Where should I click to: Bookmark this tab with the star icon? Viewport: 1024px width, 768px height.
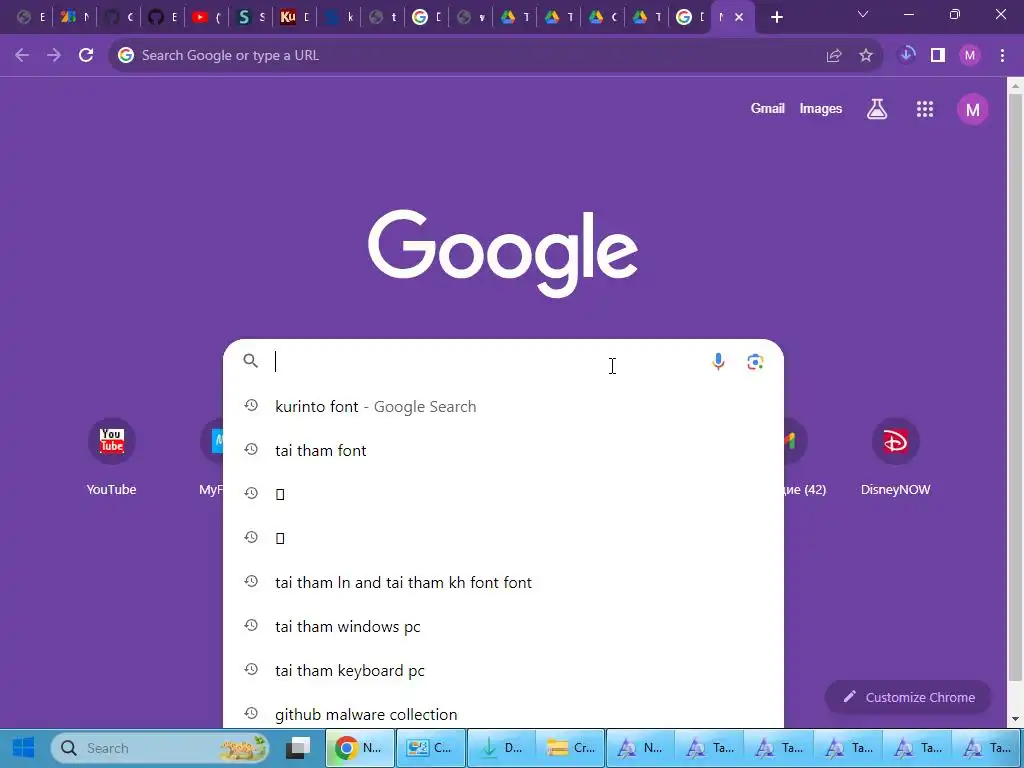tap(866, 56)
